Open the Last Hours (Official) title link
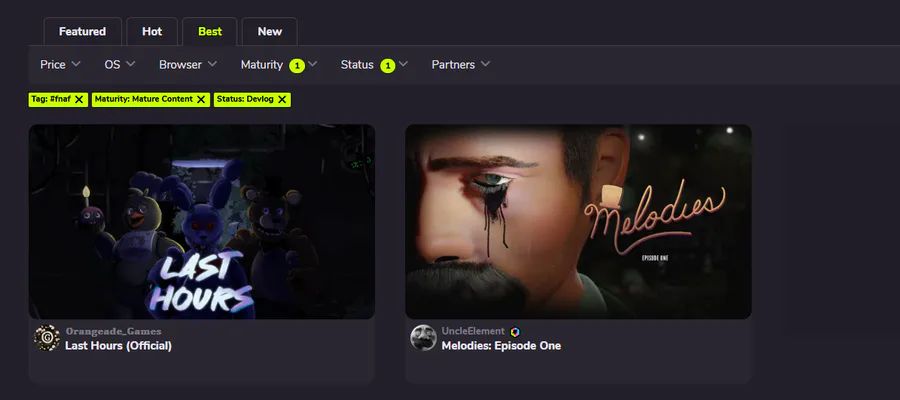900x400 pixels. 118,346
